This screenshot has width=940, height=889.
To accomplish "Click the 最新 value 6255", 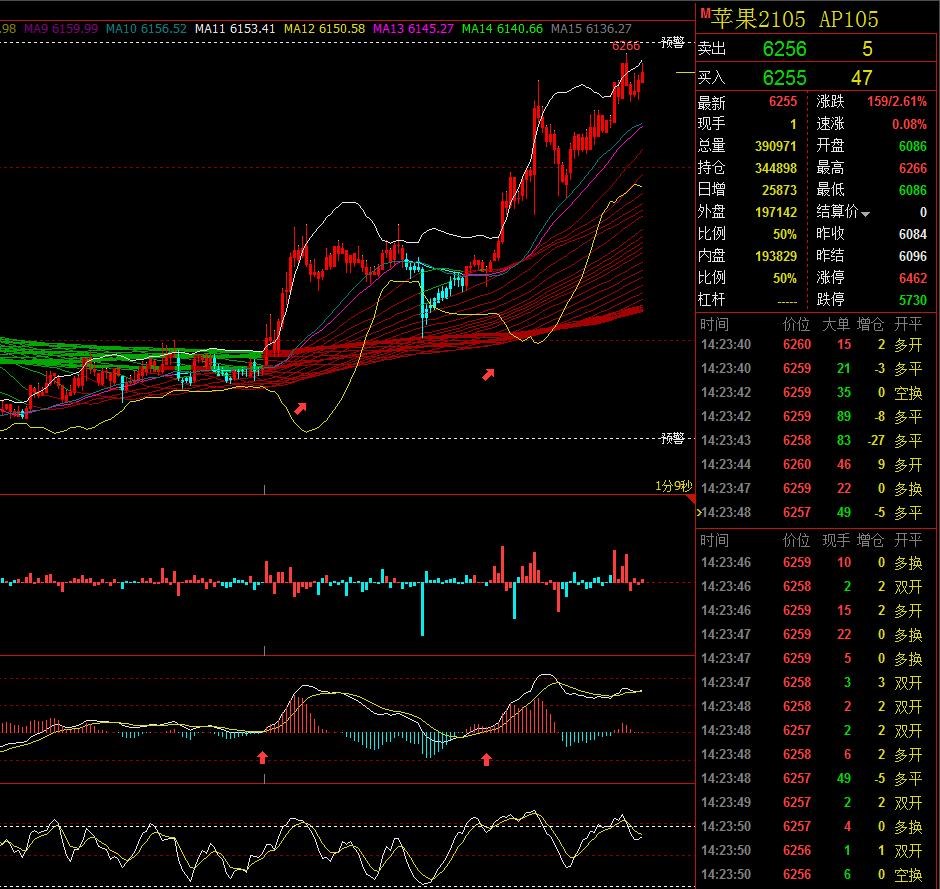I will click(783, 101).
